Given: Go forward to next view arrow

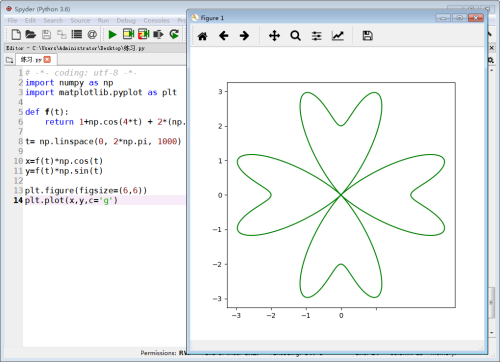Looking at the screenshot, I should 244,36.
